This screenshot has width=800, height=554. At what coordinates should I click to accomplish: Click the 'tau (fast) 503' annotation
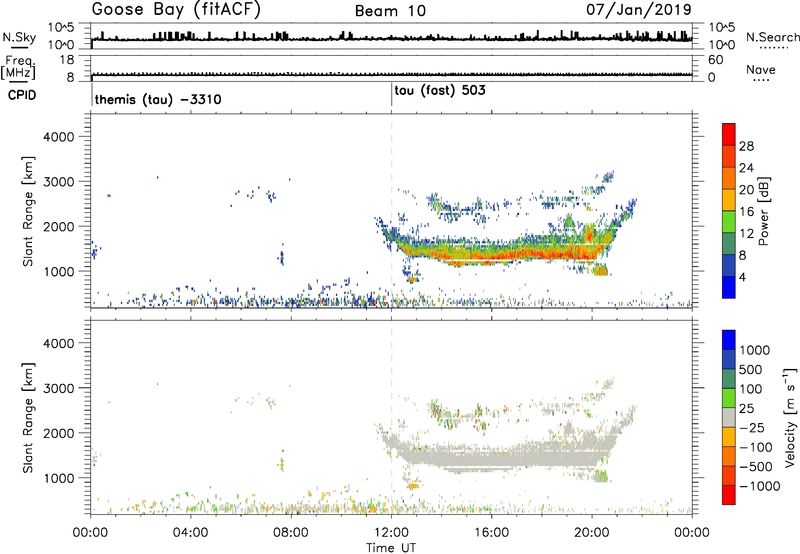coord(440,91)
